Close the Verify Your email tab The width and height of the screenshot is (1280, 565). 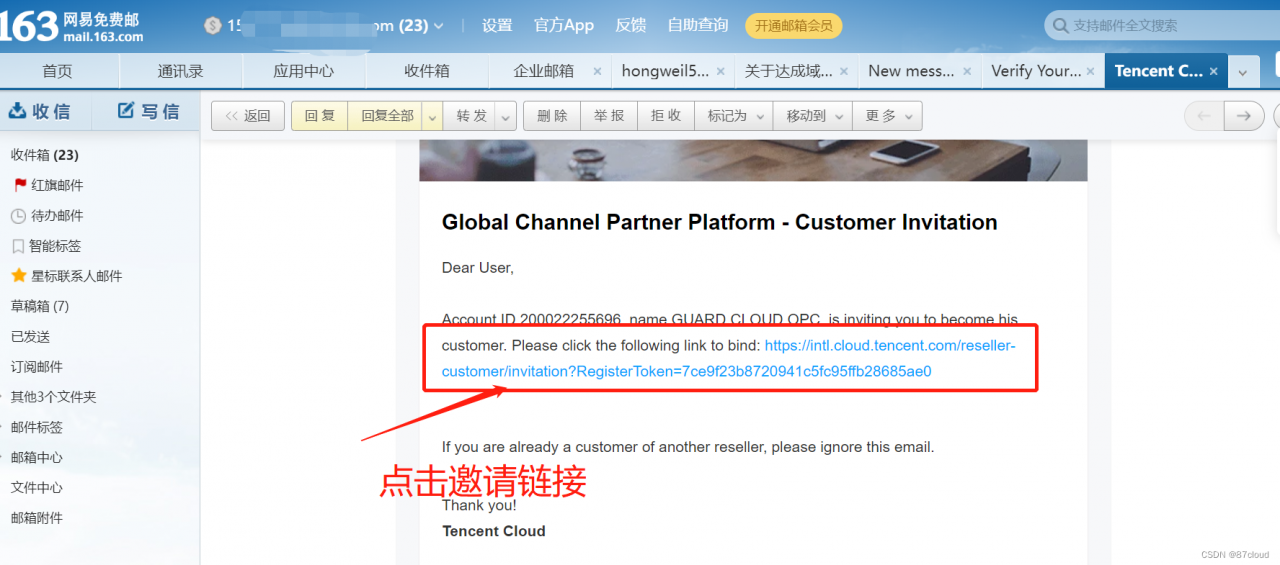pyautogui.click(x=1091, y=71)
